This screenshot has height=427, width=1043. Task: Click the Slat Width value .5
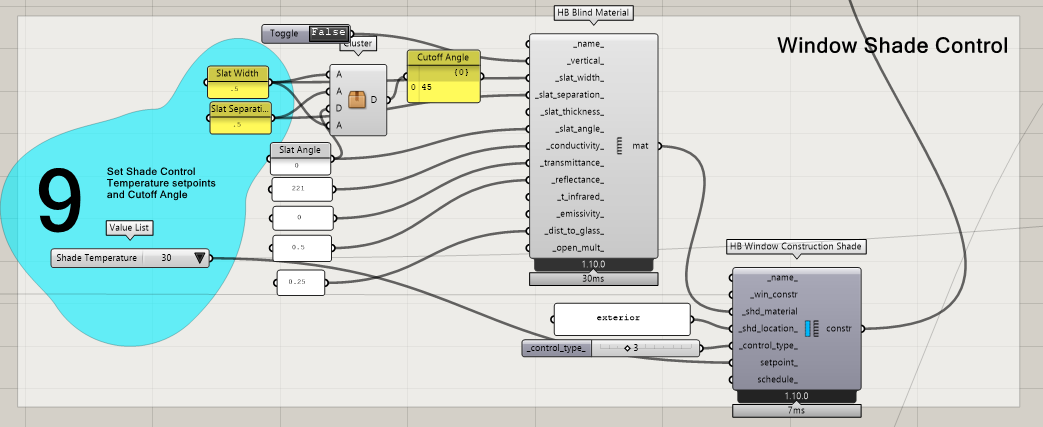pyautogui.click(x=235, y=89)
